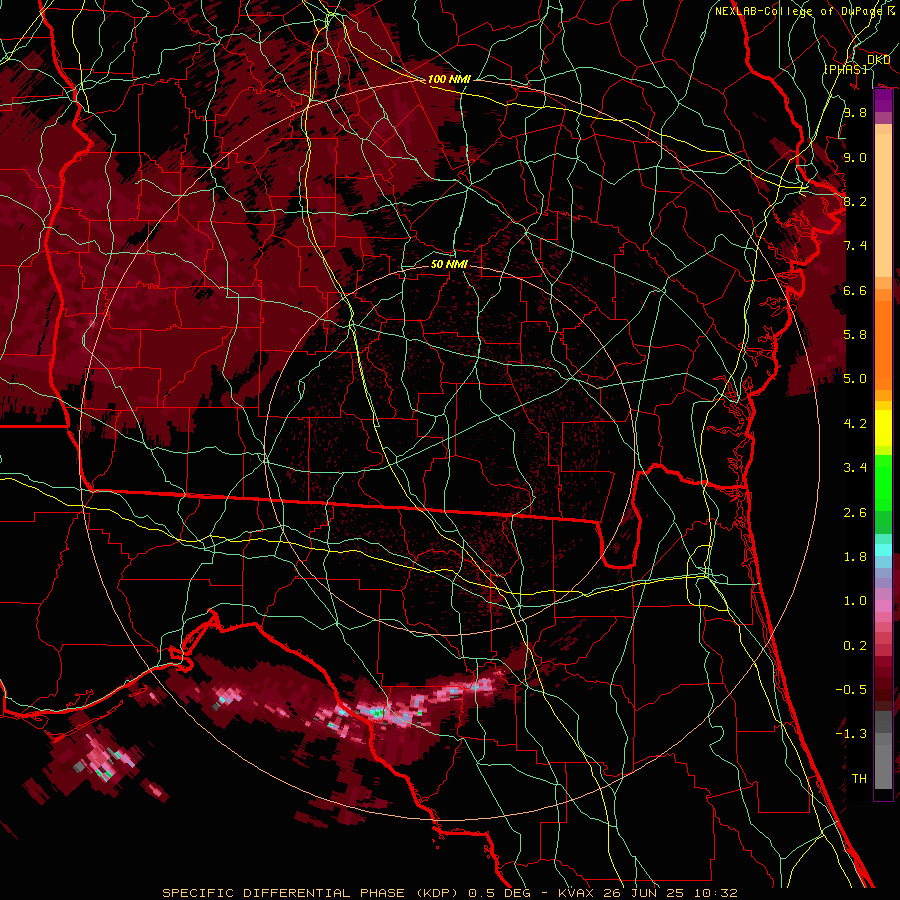Click the 2.6 value on the legend
The image size is (900, 900).
[x=855, y=513]
